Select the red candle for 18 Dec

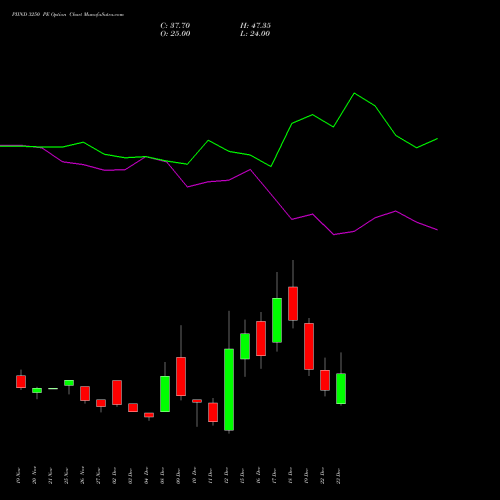[293, 304]
